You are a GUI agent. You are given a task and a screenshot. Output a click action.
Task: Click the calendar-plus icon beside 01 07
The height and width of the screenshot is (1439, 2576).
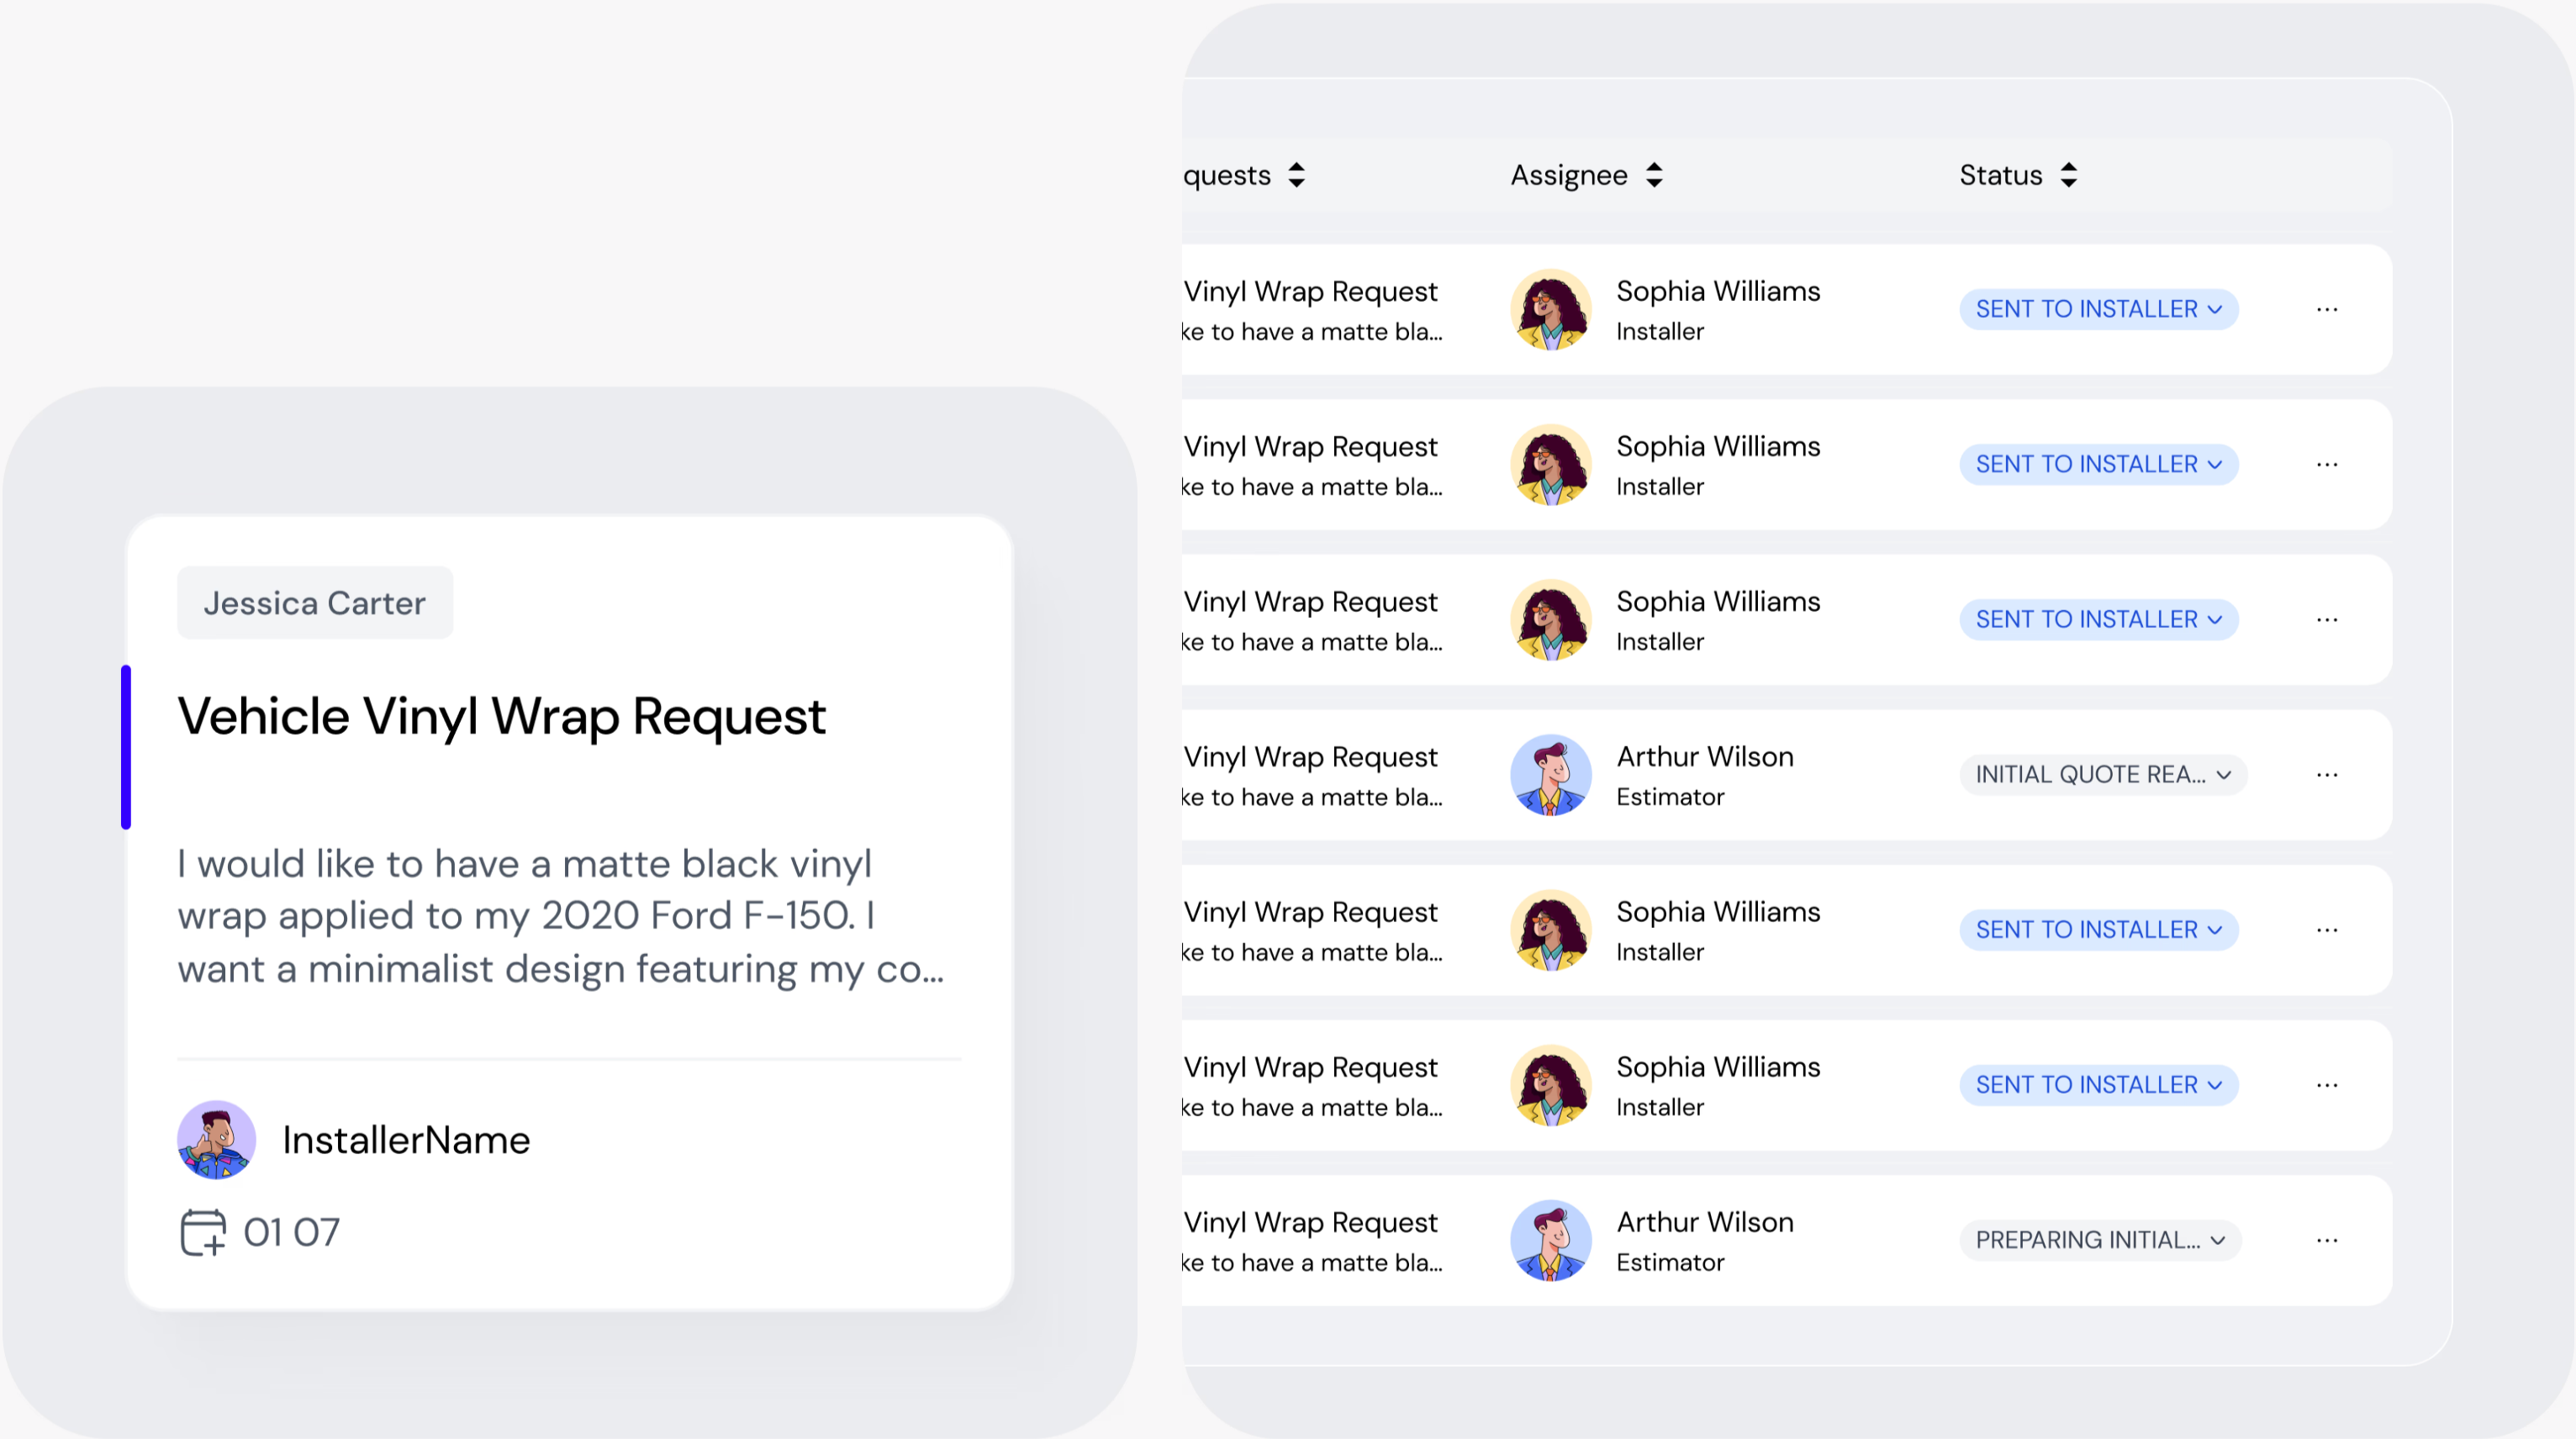[x=203, y=1231]
